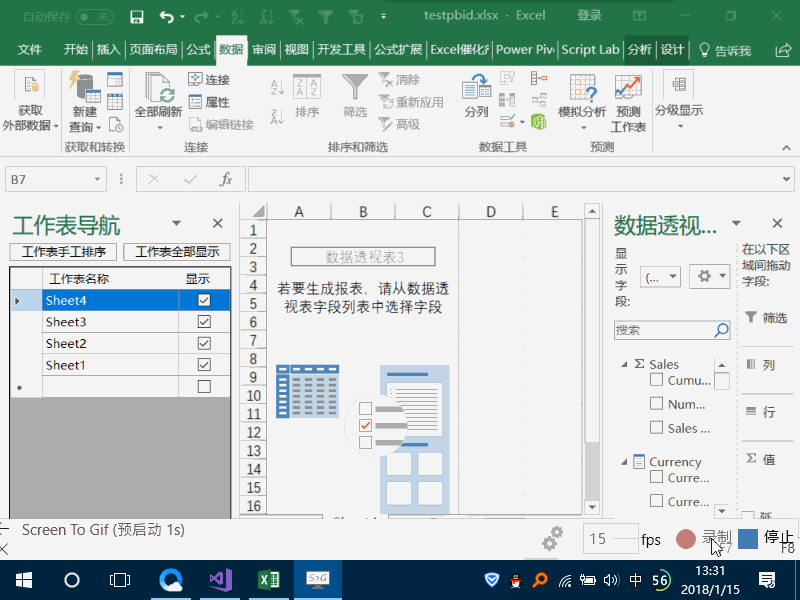Open the Get External Data icon
This screenshot has width=800, height=600.
(x=30, y=85)
